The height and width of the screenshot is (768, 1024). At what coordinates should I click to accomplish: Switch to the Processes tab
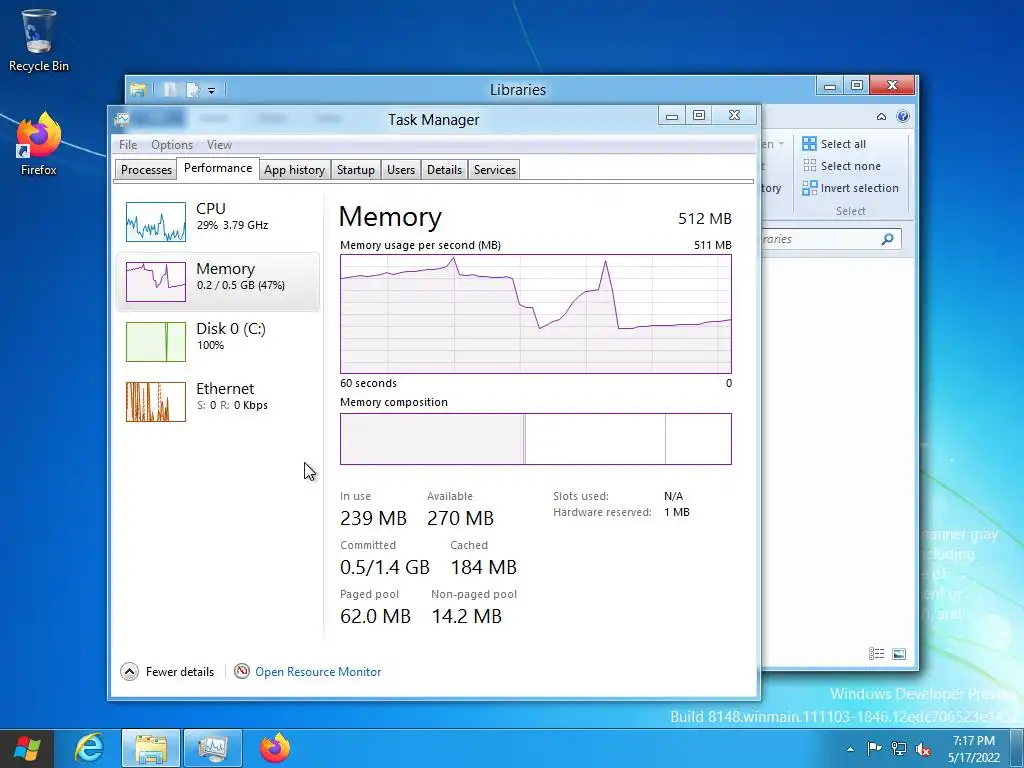pyautogui.click(x=146, y=170)
